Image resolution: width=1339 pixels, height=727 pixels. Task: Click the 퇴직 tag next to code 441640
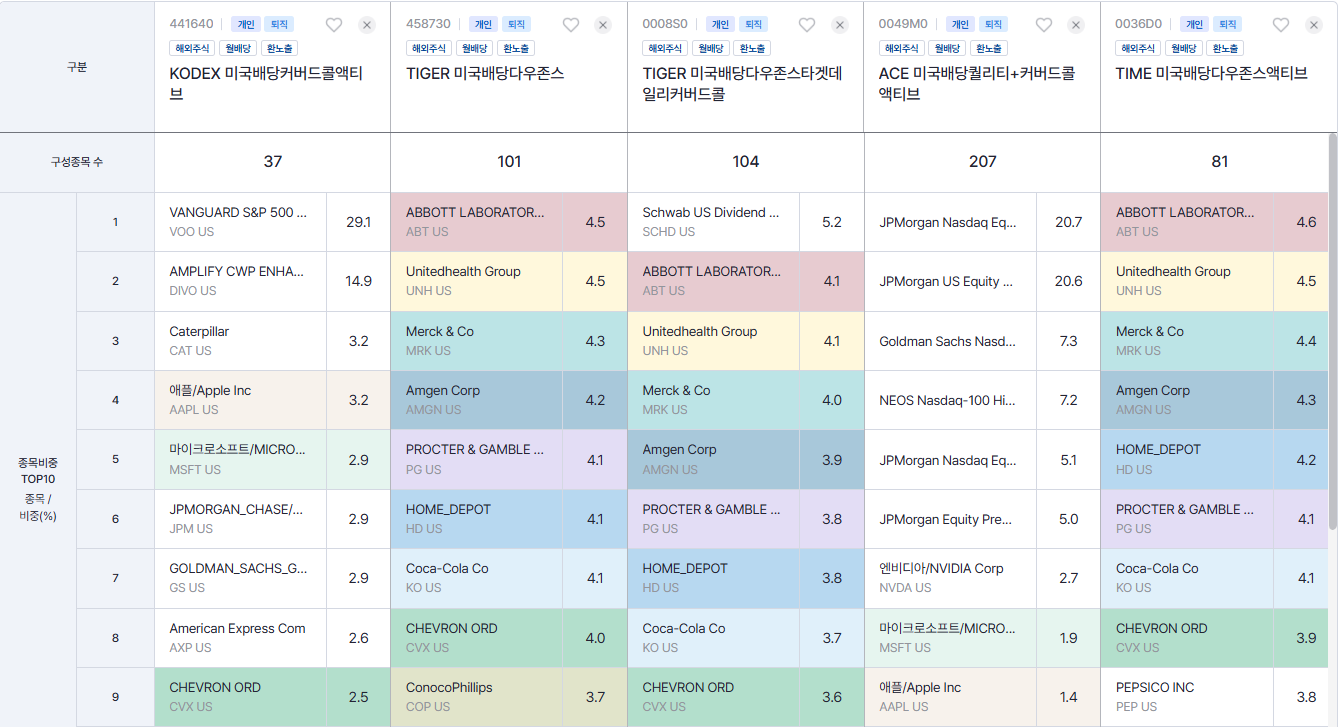[279, 24]
